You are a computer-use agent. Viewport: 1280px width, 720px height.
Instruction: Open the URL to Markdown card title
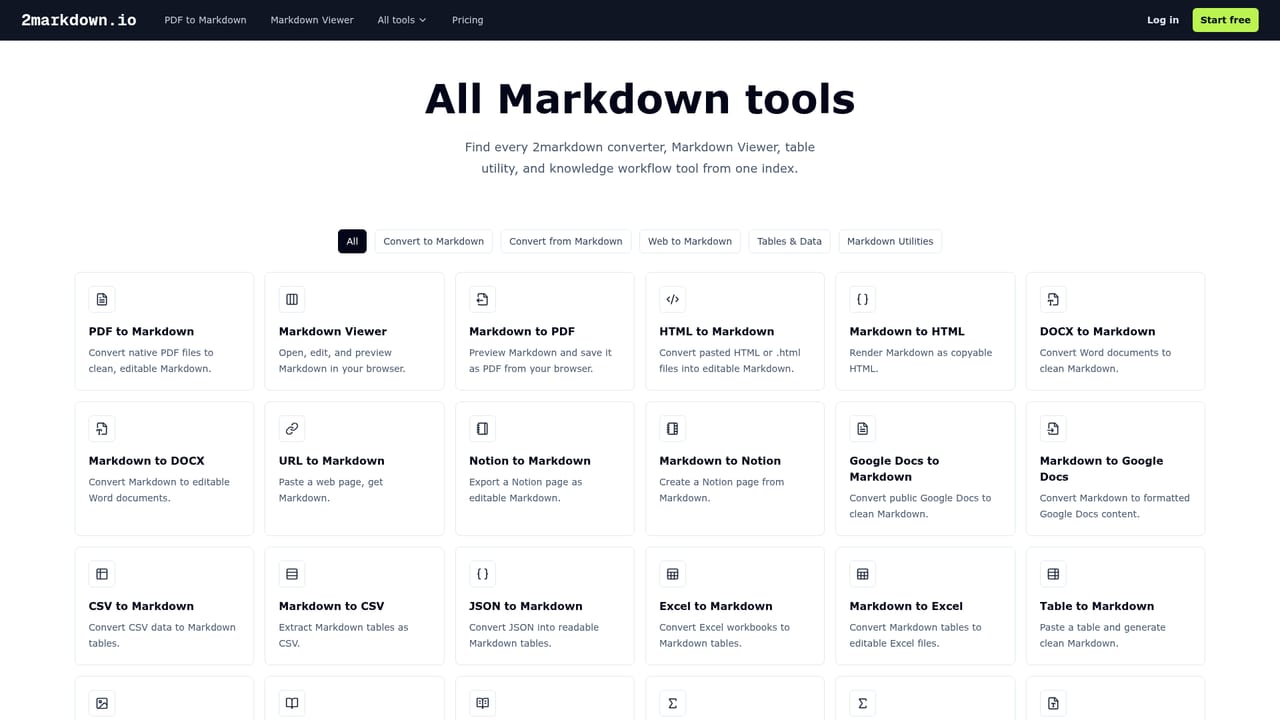coord(332,461)
